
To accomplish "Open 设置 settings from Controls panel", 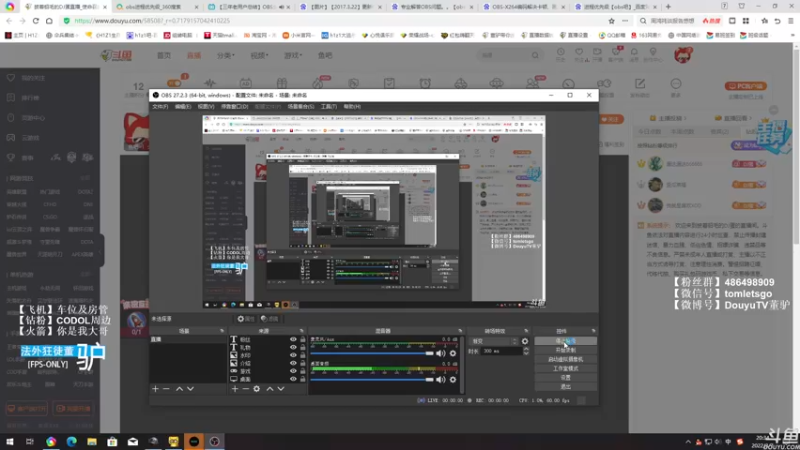I will 565,378.
